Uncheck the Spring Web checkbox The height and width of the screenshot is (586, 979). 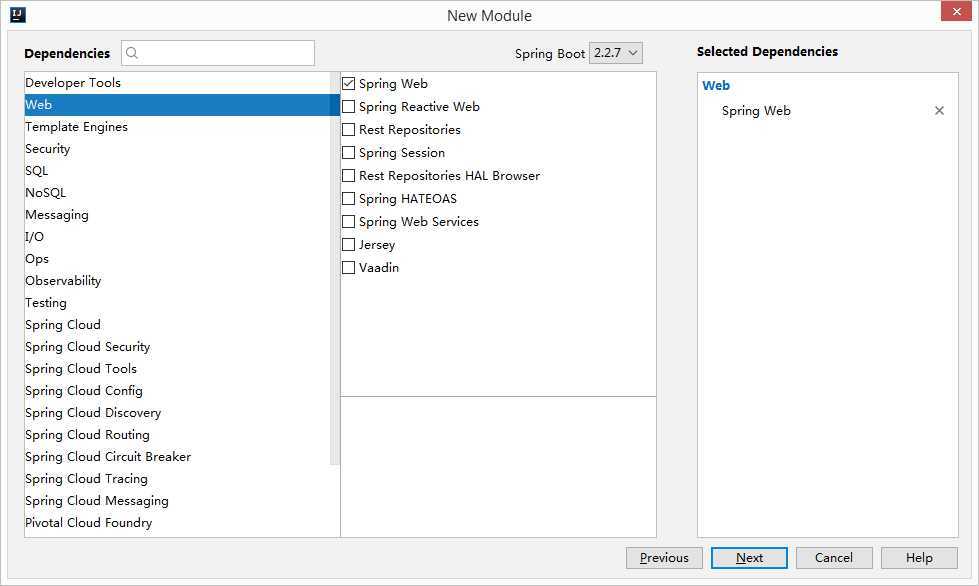[348, 84]
